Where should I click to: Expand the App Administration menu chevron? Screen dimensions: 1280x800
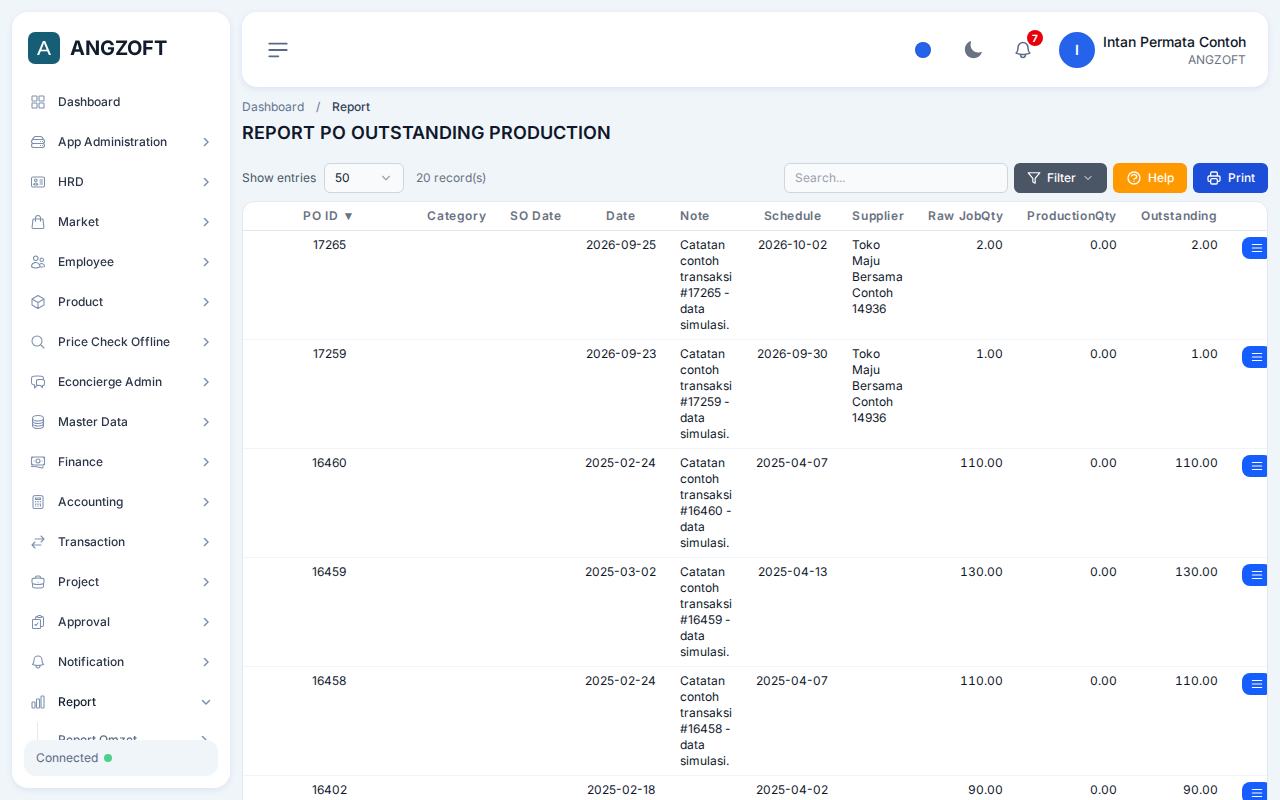click(x=206, y=142)
